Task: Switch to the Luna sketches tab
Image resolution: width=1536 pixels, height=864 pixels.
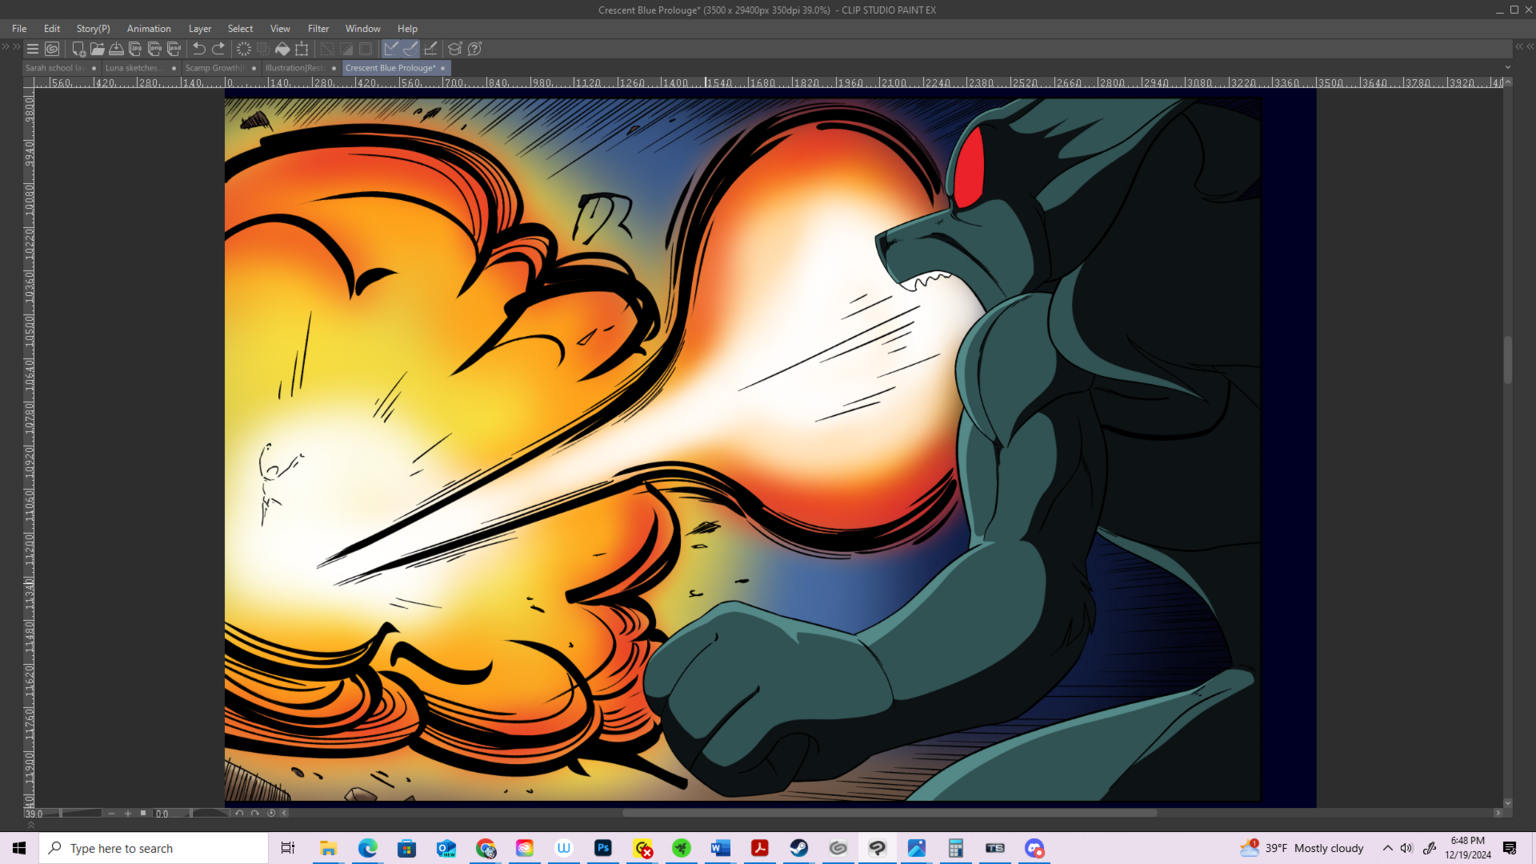Action: coord(133,68)
